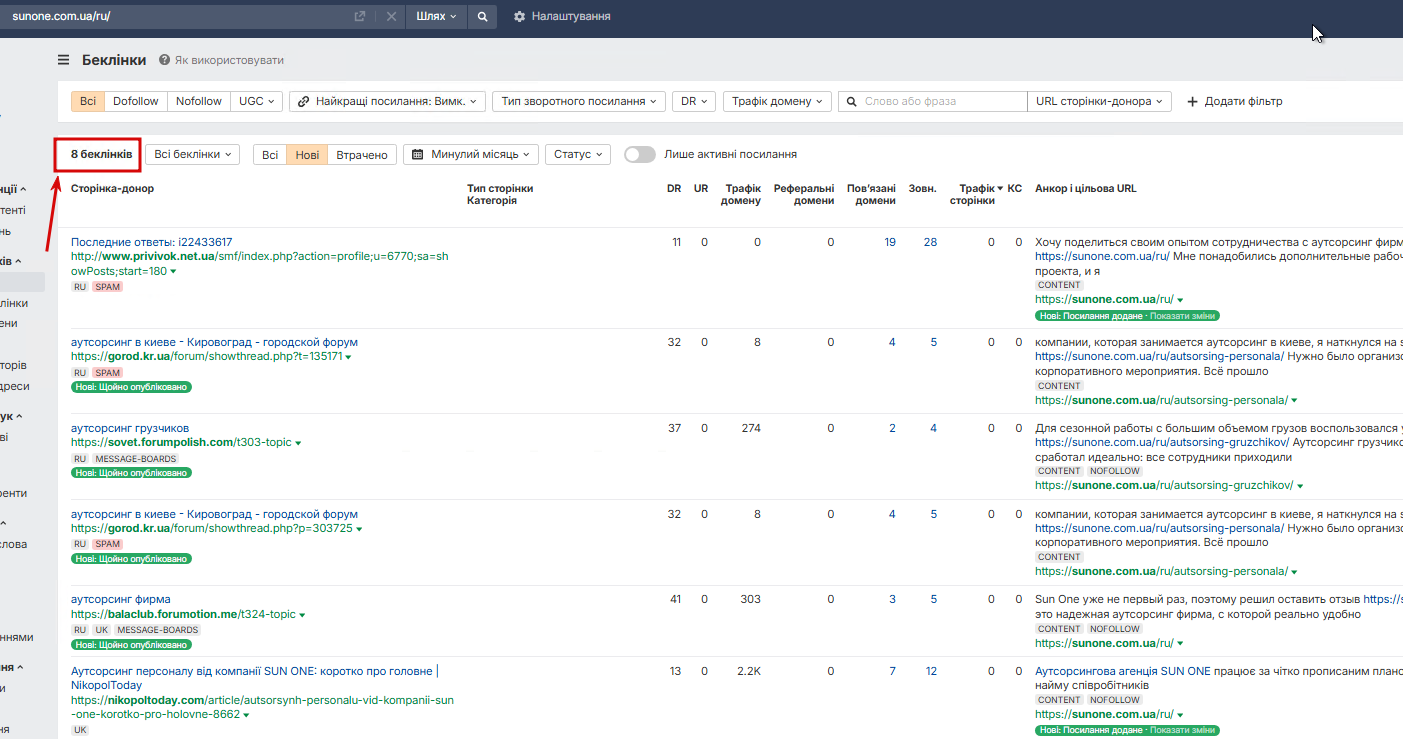Click the search magnifier button in top bar
This screenshot has height=739, width=1404.
point(482,17)
